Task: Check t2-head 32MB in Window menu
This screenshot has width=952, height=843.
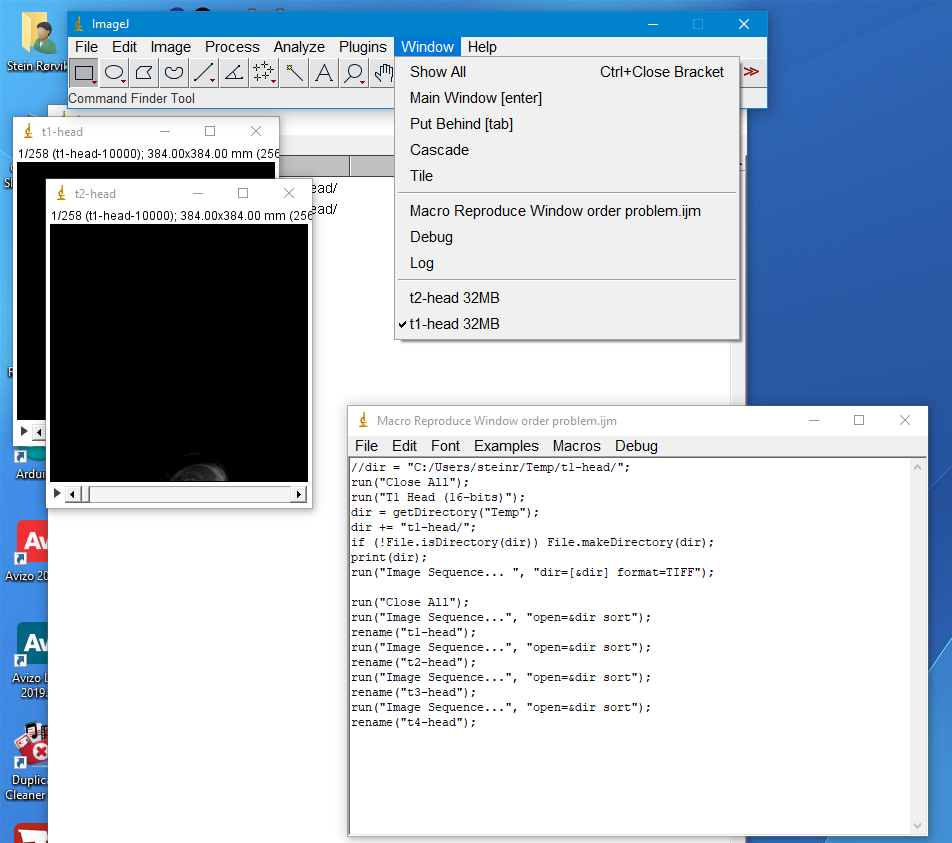Action: click(454, 298)
